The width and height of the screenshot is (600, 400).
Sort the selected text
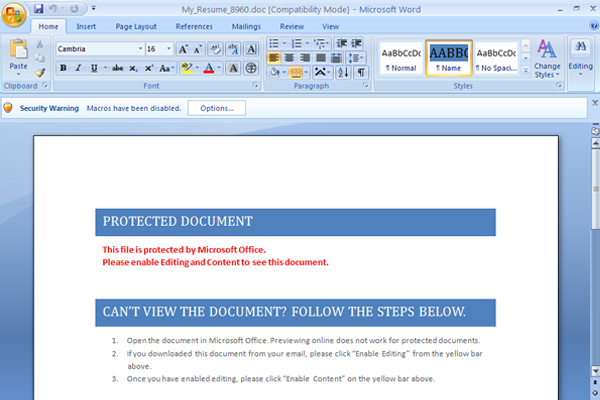(x=343, y=72)
